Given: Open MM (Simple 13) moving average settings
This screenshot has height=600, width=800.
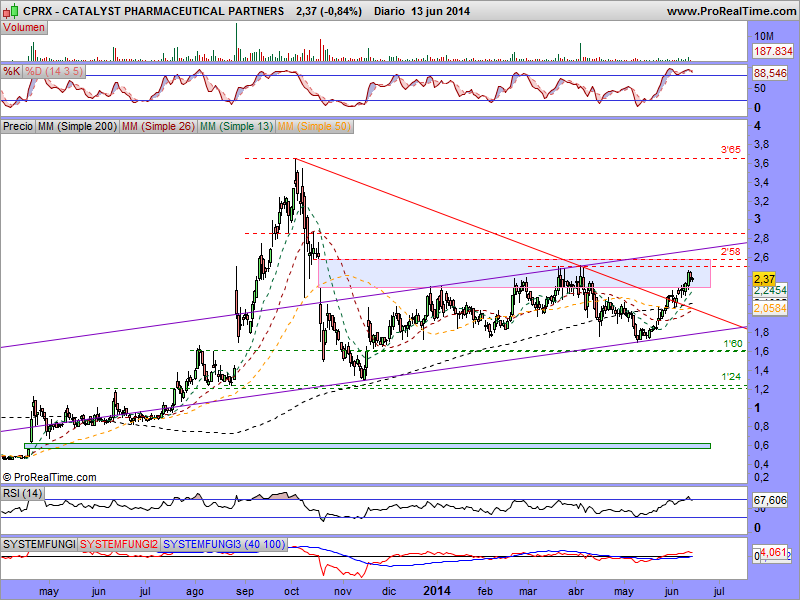Looking at the screenshot, I should click(236, 126).
